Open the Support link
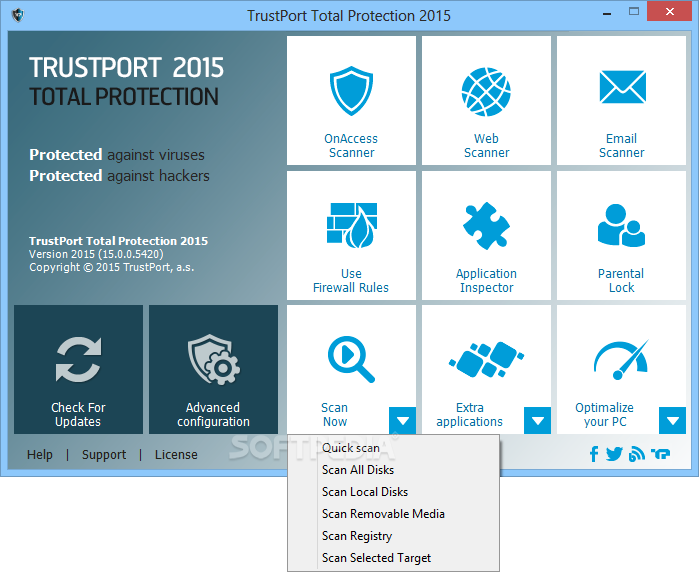This screenshot has width=699, height=572. pyautogui.click(x=104, y=454)
